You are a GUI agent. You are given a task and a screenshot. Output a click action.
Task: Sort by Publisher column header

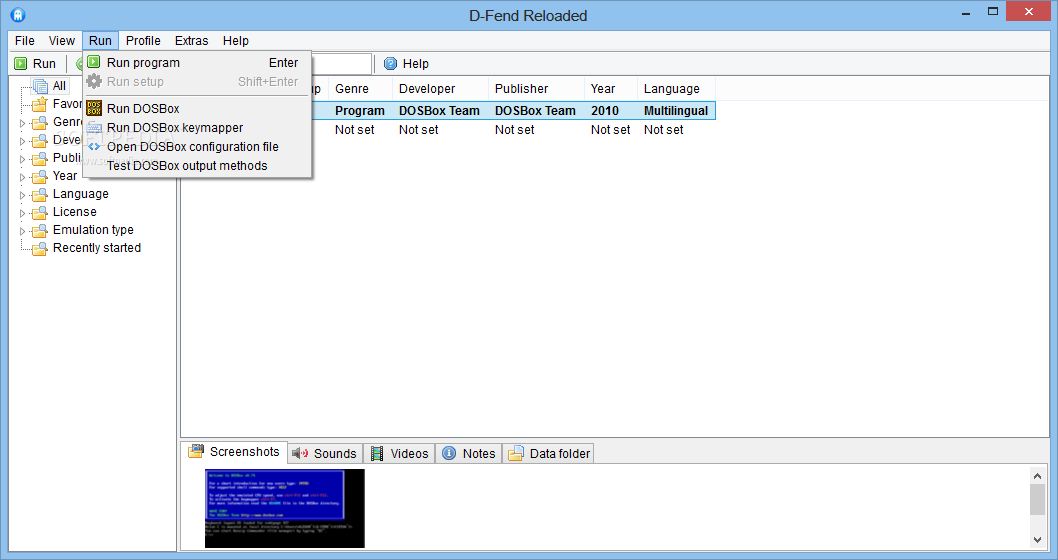point(536,88)
